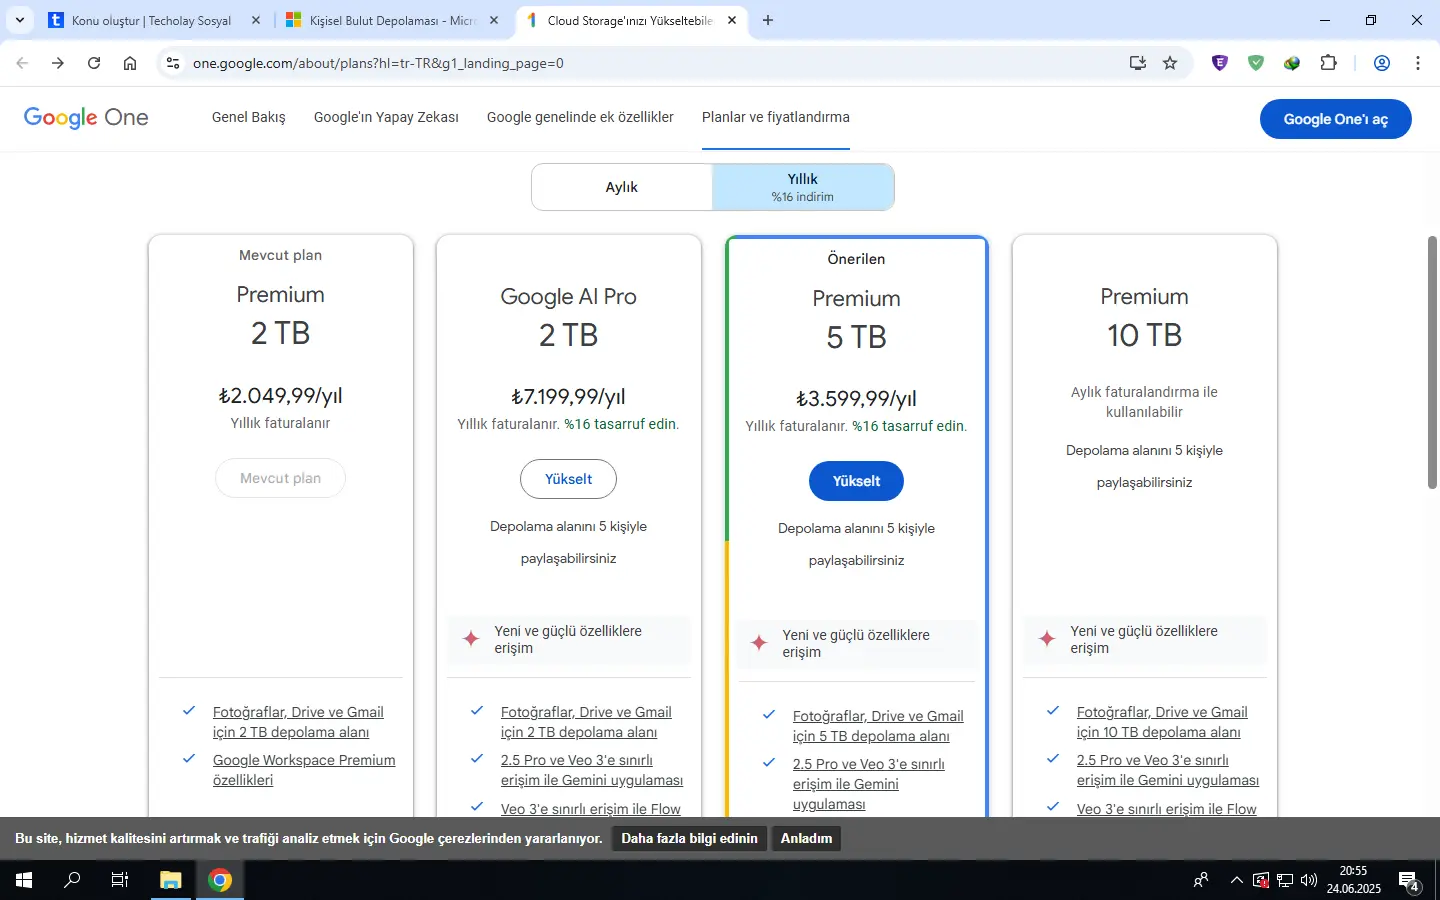Open the Windows Start menu
Image resolution: width=1440 pixels, height=900 pixels.
[x=24, y=880]
